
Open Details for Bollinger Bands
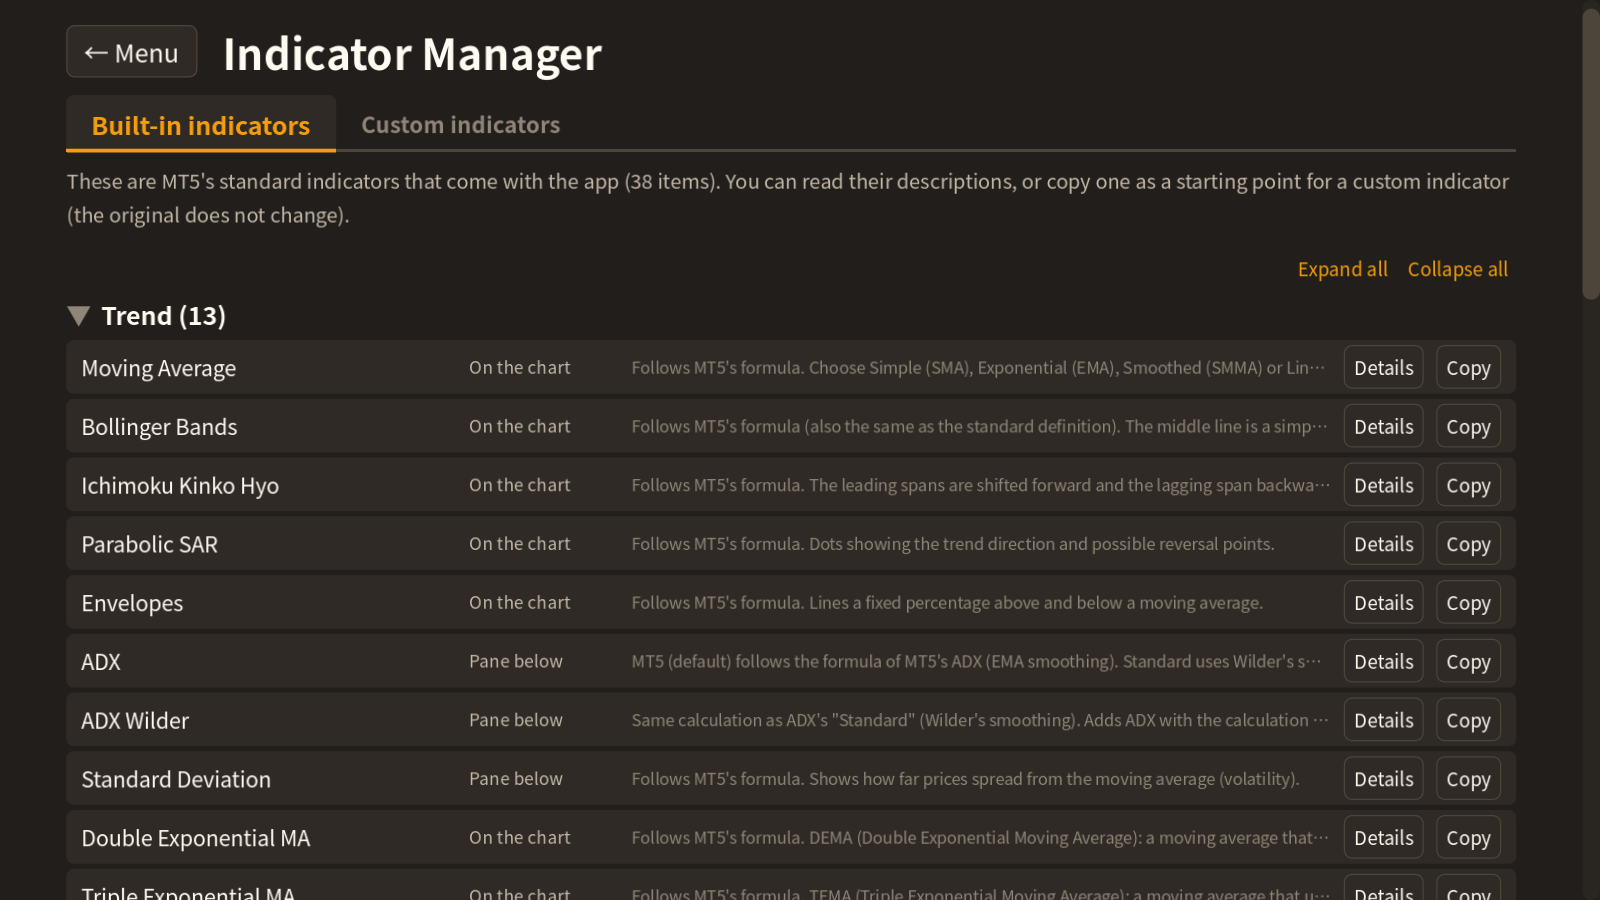[1383, 427]
